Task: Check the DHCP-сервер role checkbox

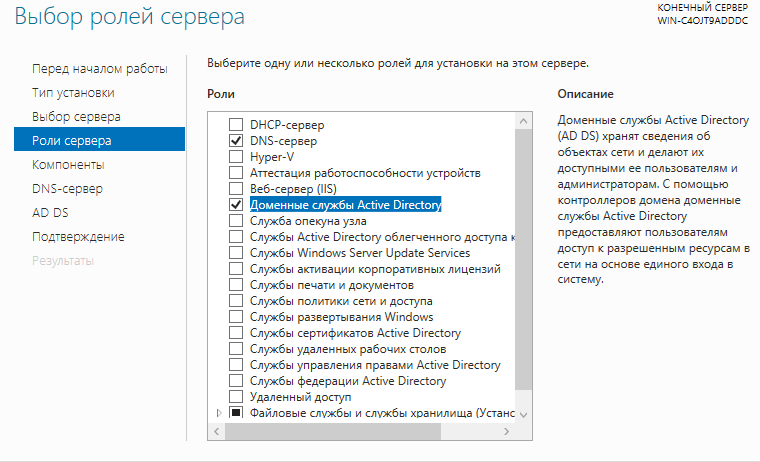Action: pos(236,125)
